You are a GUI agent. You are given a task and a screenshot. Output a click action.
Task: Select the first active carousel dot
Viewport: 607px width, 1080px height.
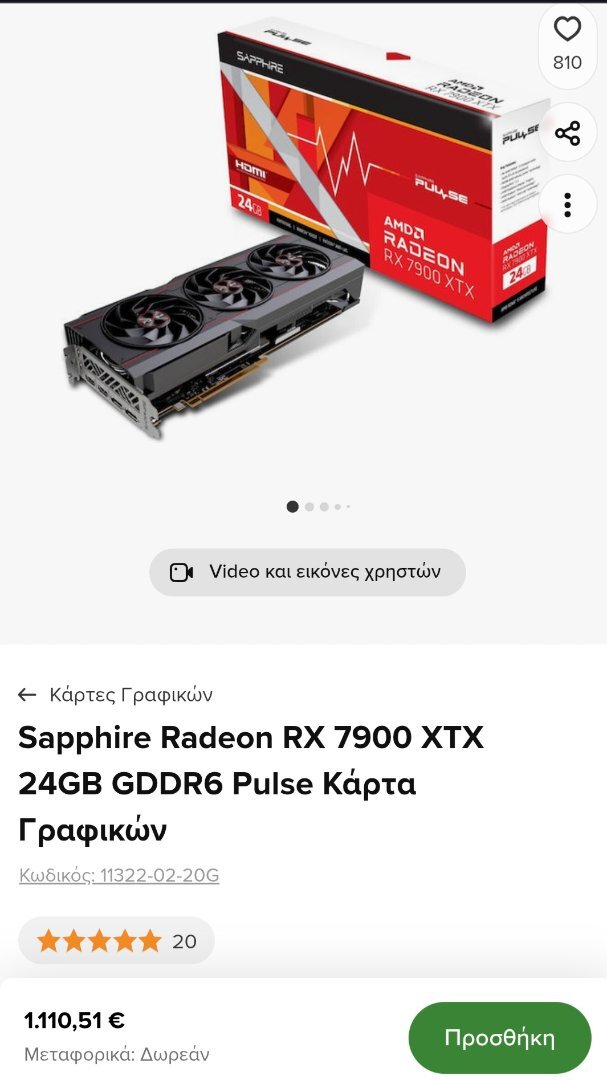point(292,507)
